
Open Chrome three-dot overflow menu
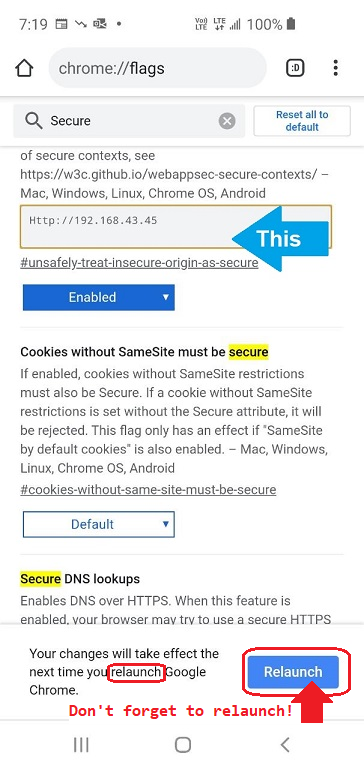[336, 68]
